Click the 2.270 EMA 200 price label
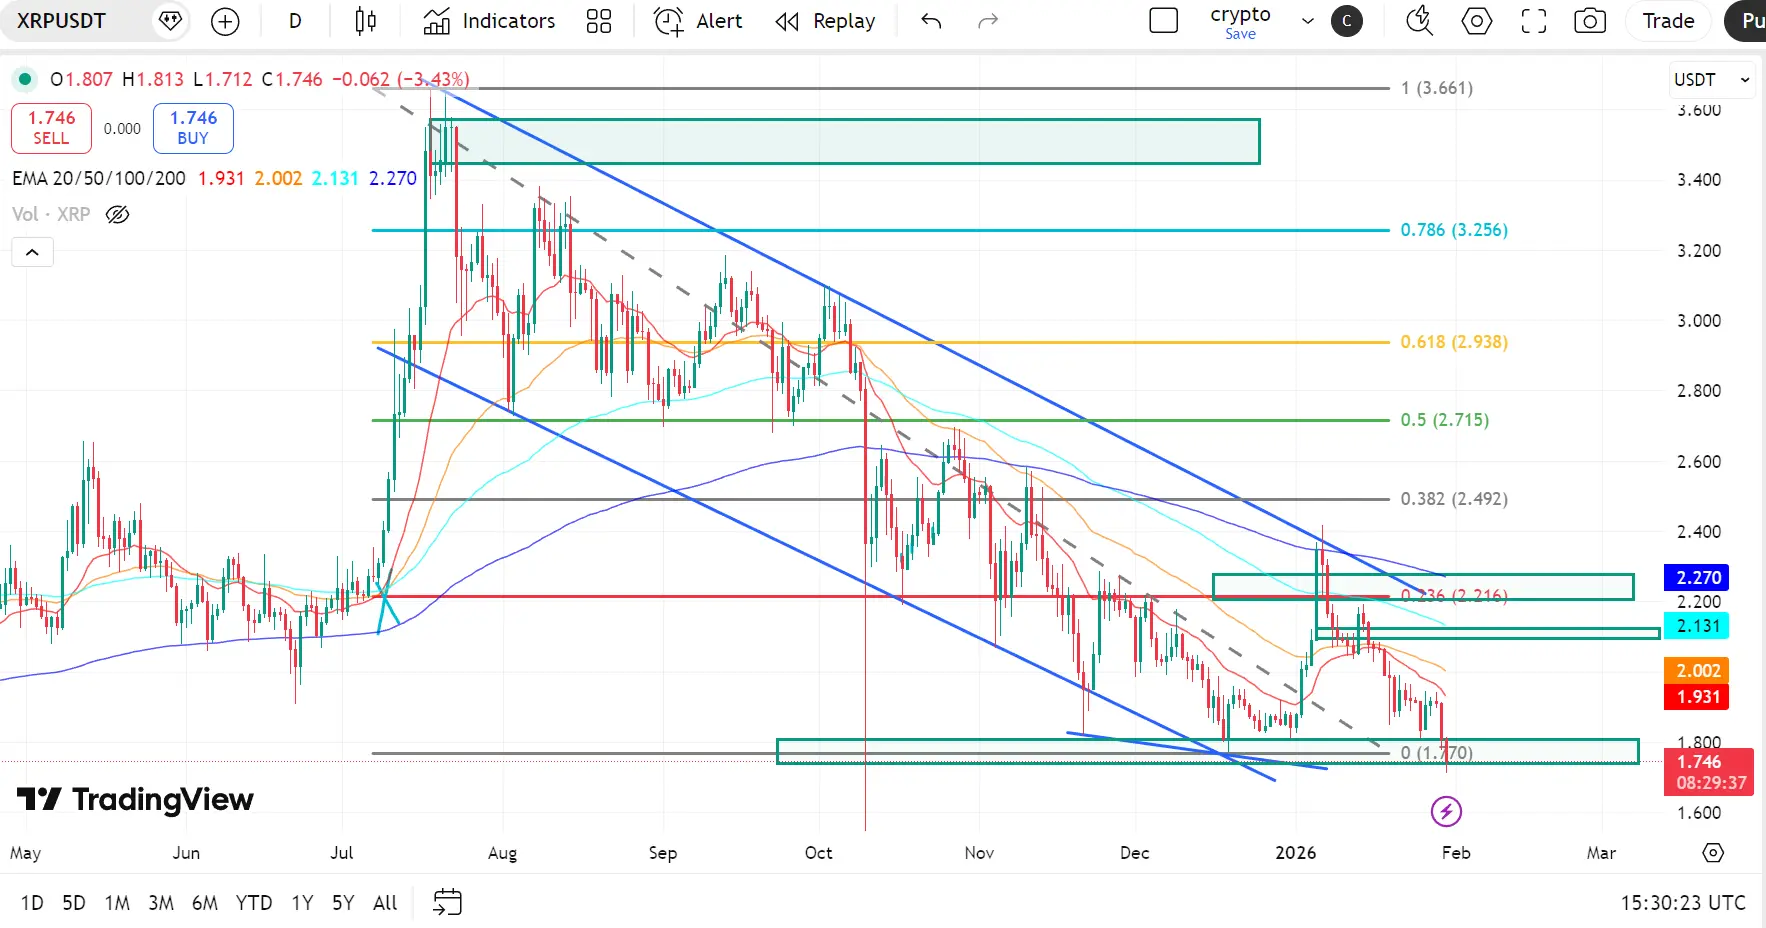This screenshot has height=928, width=1766. tap(1697, 578)
